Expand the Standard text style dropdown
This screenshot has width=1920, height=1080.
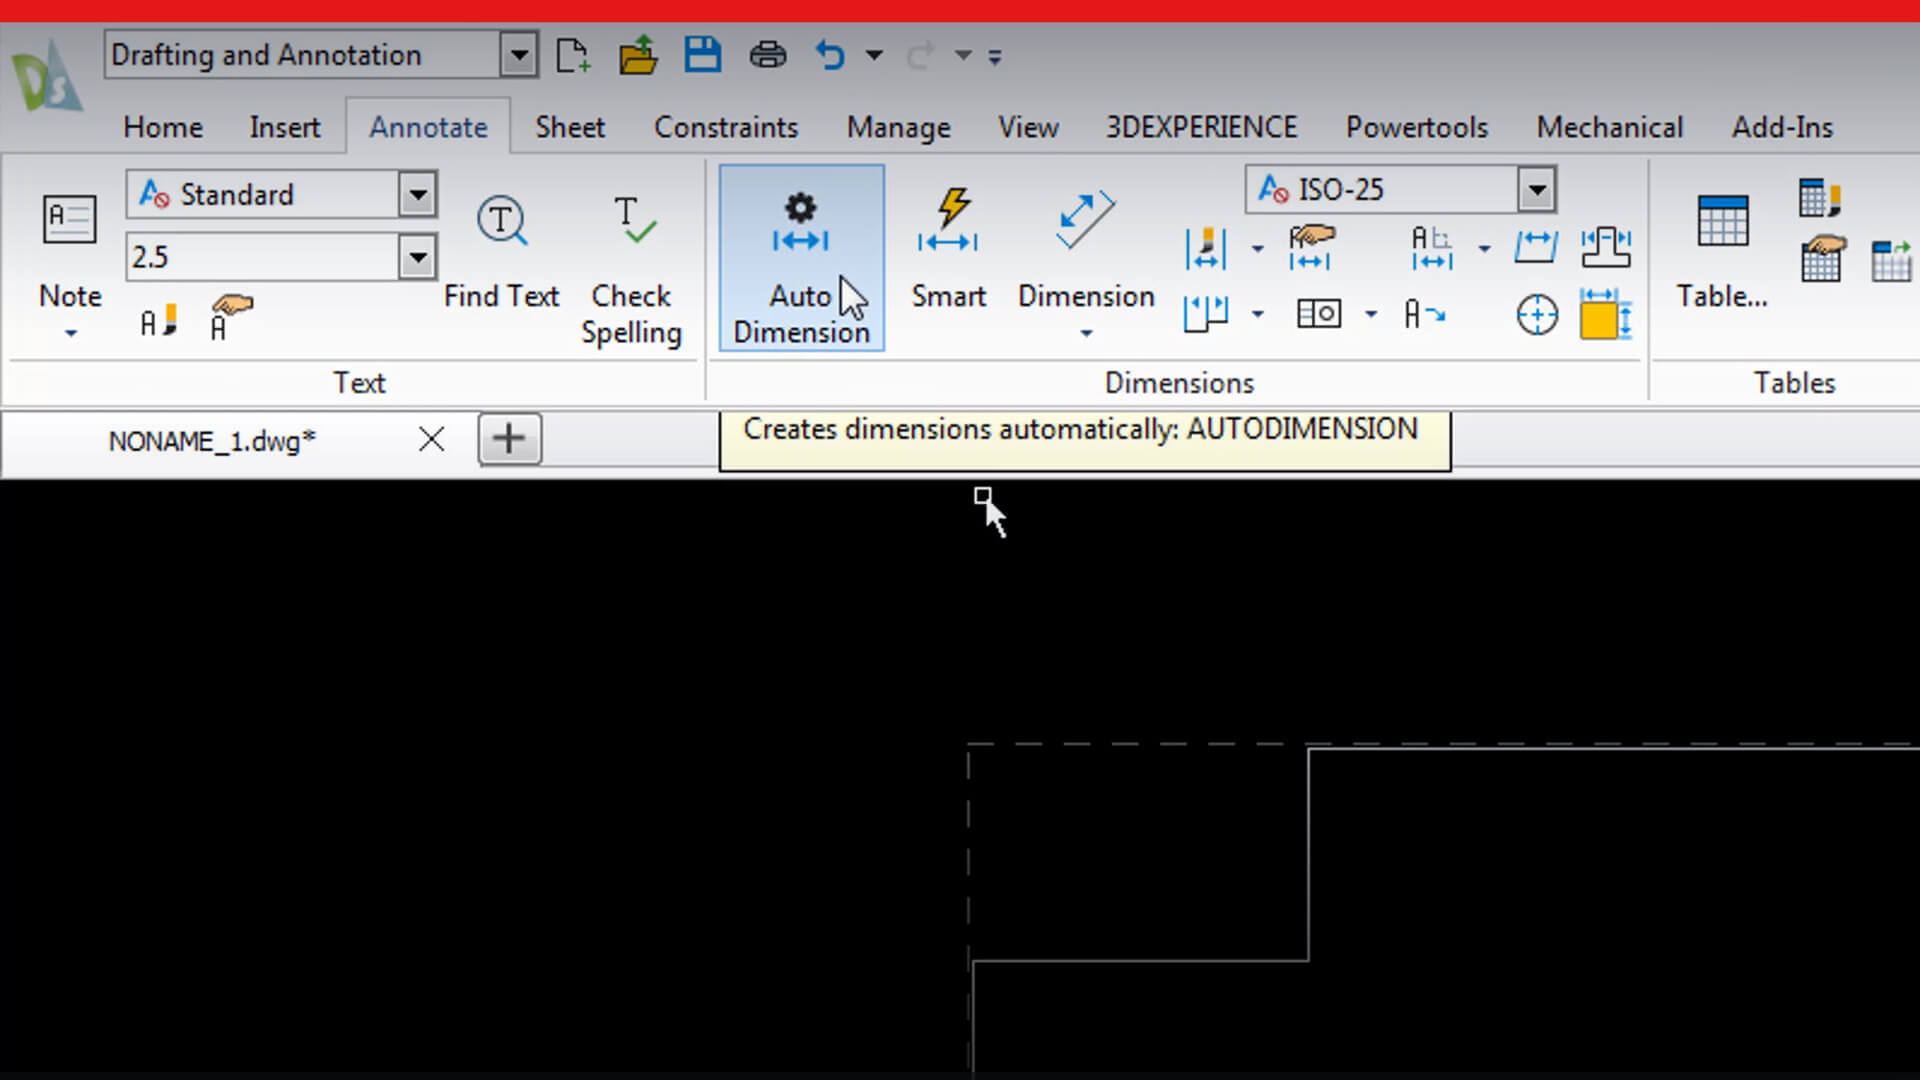pos(418,194)
